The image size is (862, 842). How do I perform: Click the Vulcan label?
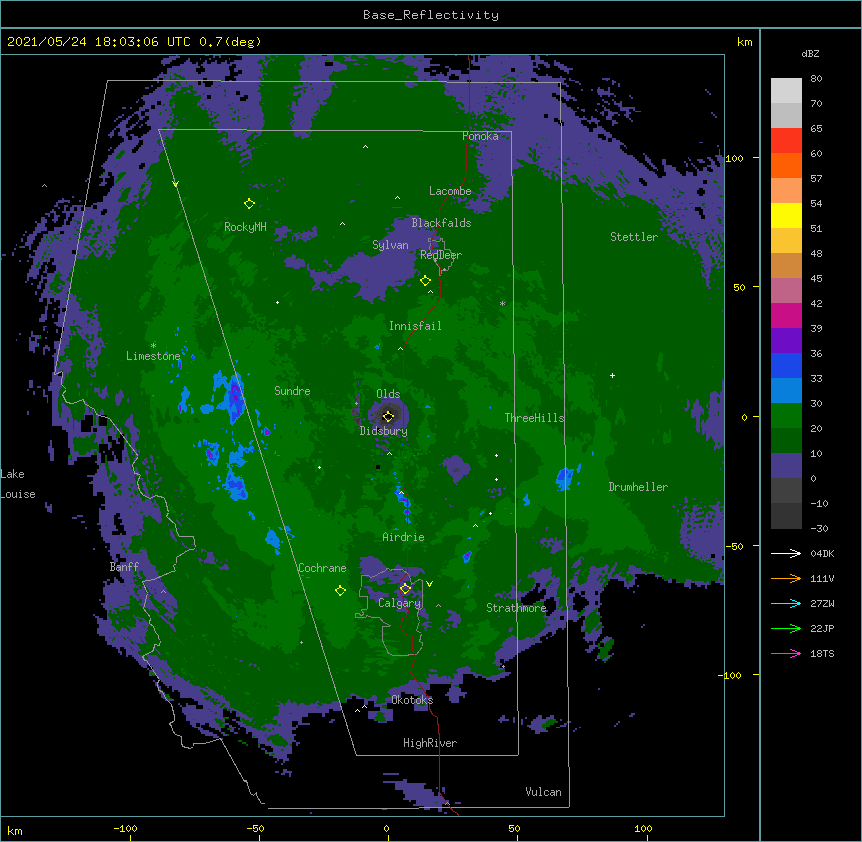click(x=543, y=792)
